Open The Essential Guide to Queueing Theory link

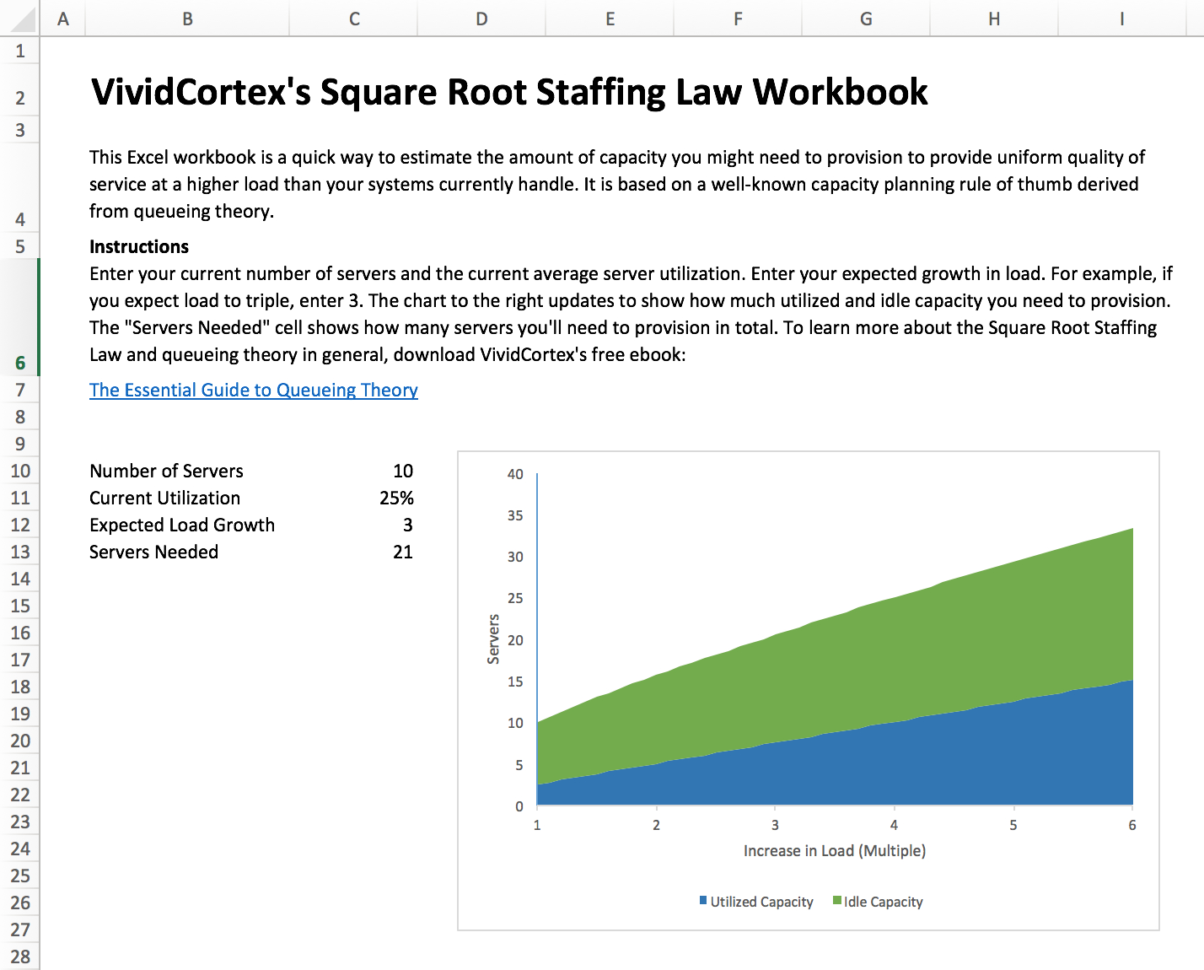pos(253,390)
